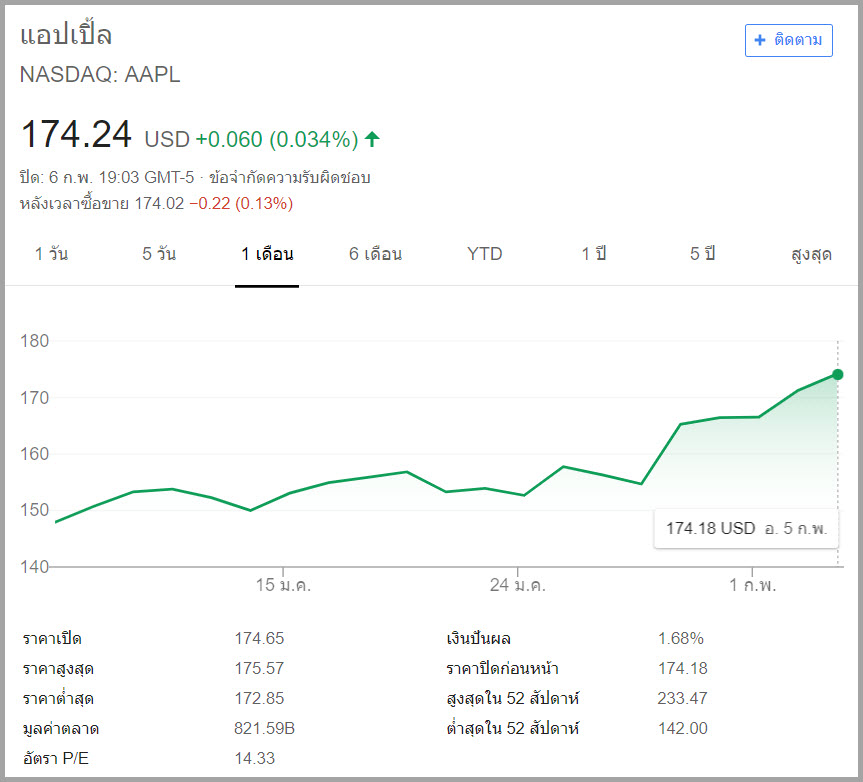Click the 15 ม.ค. date on the chart axis
The image size is (863, 782).
283,585
